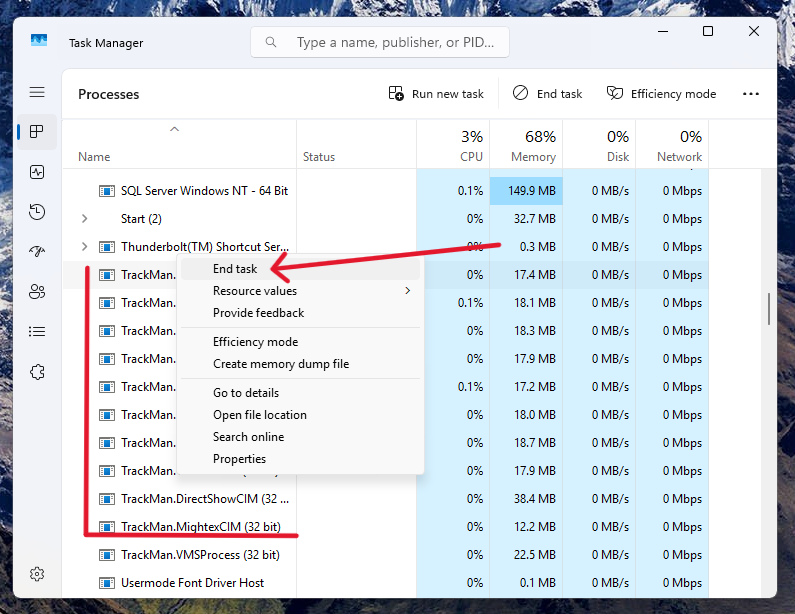The width and height of the screenshot is (795, 614).
Task: Click the TrackMan.MightexCIM process icon
Action: [x=106, y=527]
